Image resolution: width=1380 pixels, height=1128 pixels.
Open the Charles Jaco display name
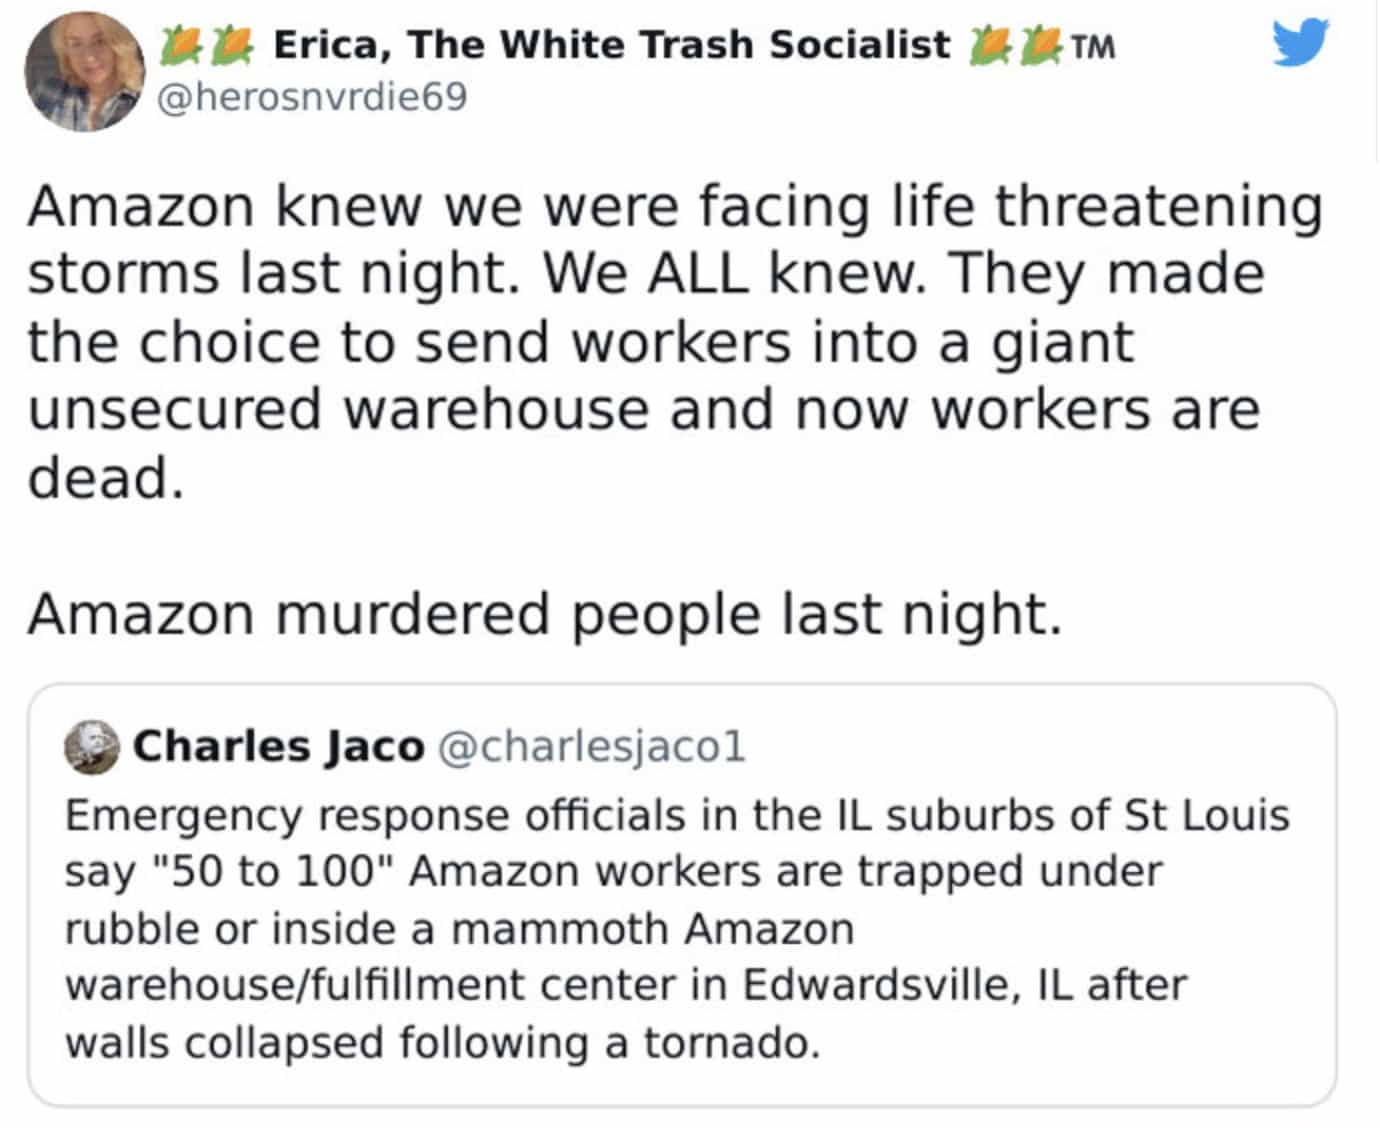(x=279, y=746)
